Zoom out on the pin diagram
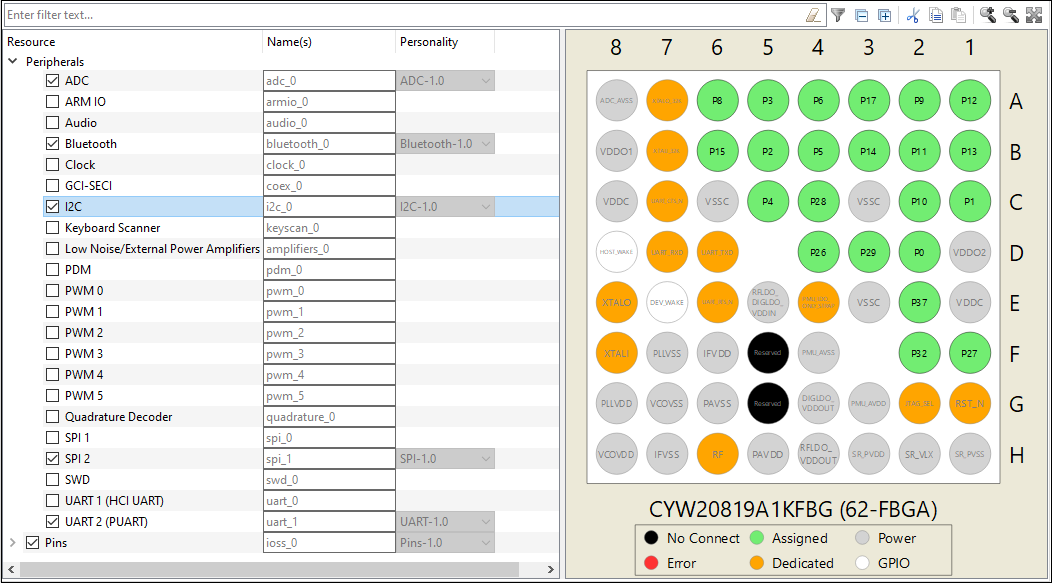 1010,15
